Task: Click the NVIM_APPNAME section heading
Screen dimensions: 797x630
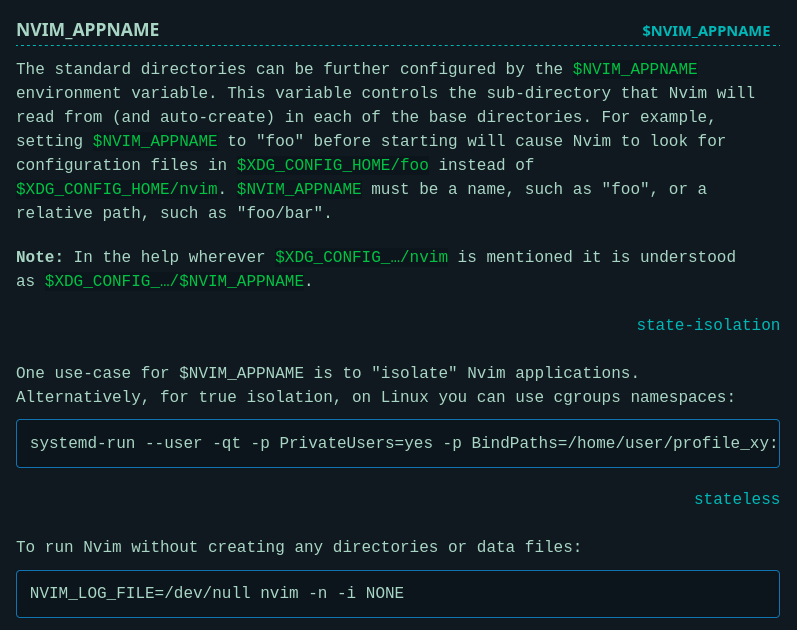Action: point(87,30)
